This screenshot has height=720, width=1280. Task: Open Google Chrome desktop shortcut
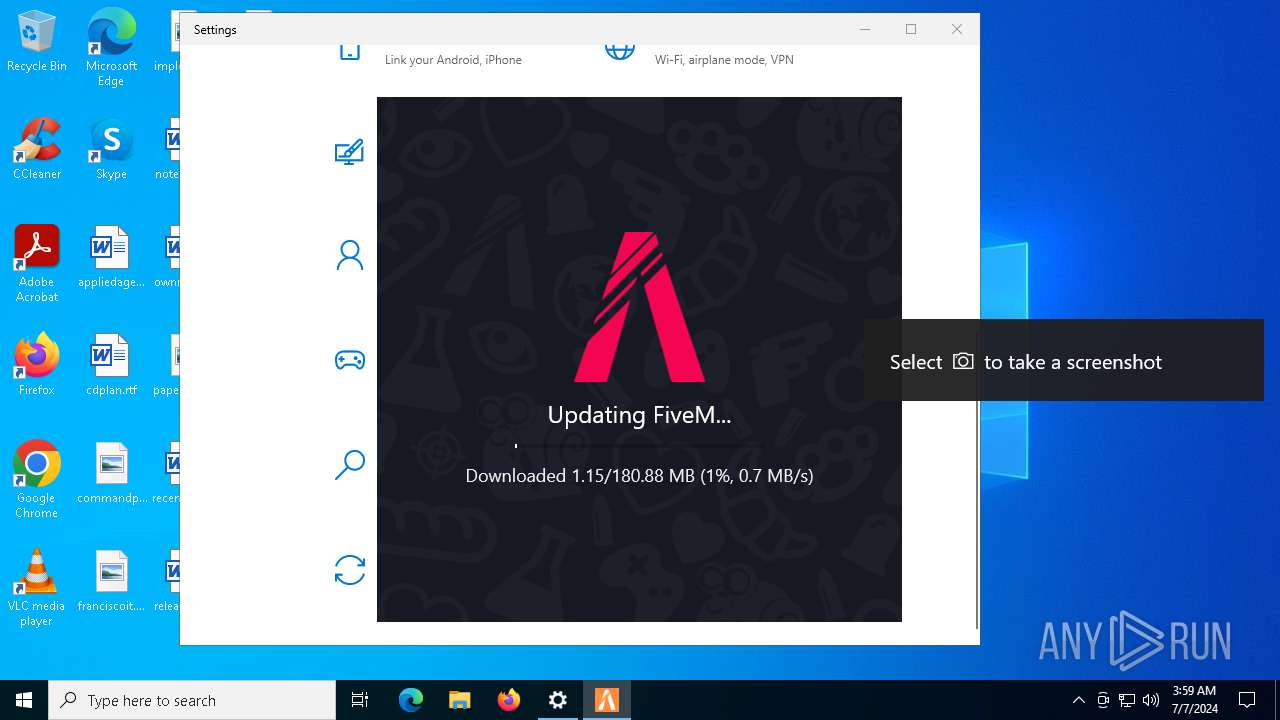[37, 480]
